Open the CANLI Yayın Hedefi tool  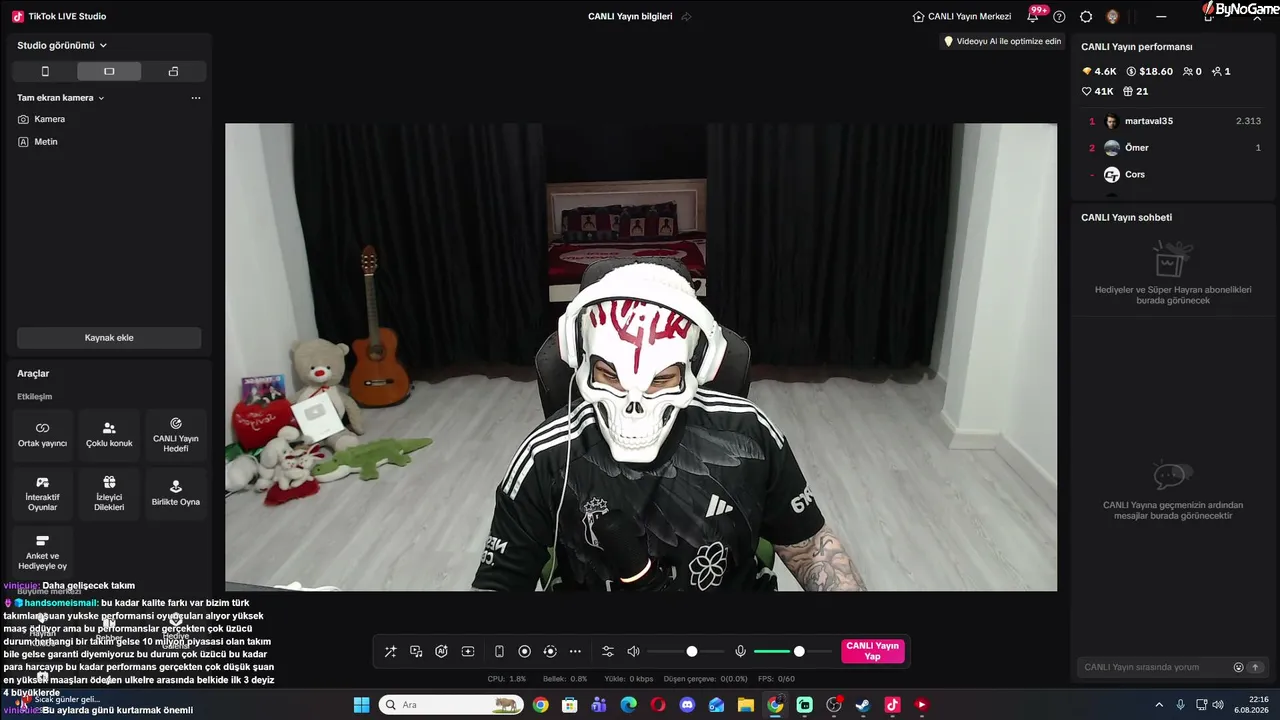point(176,435)
